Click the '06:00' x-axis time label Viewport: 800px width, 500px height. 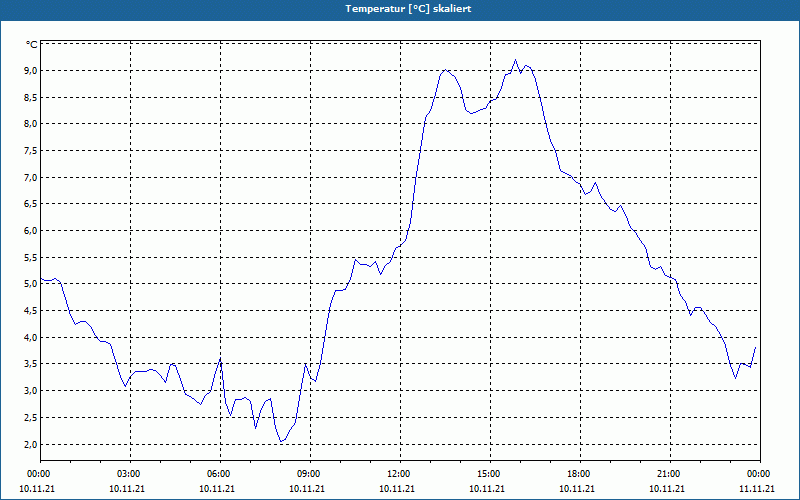(x=218, y=474)
